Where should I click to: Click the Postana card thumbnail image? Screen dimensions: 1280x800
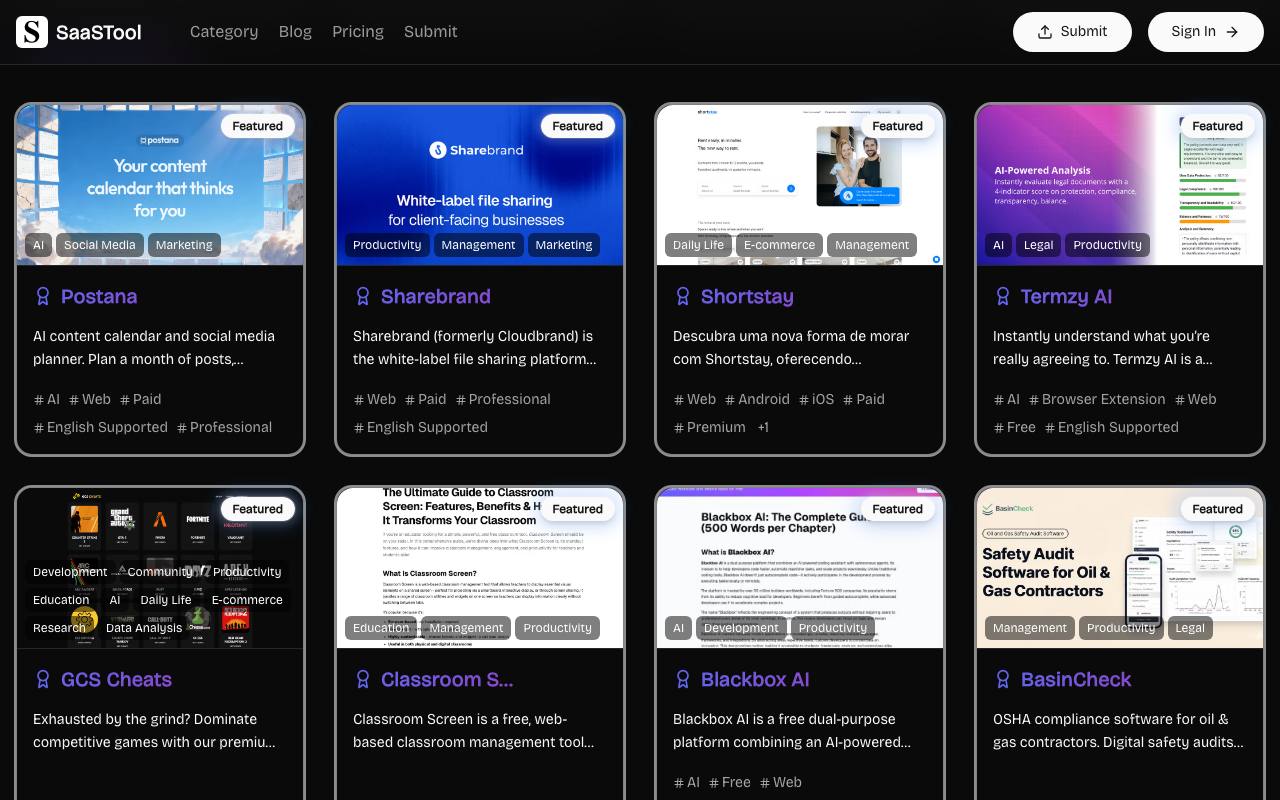(160, 185)
